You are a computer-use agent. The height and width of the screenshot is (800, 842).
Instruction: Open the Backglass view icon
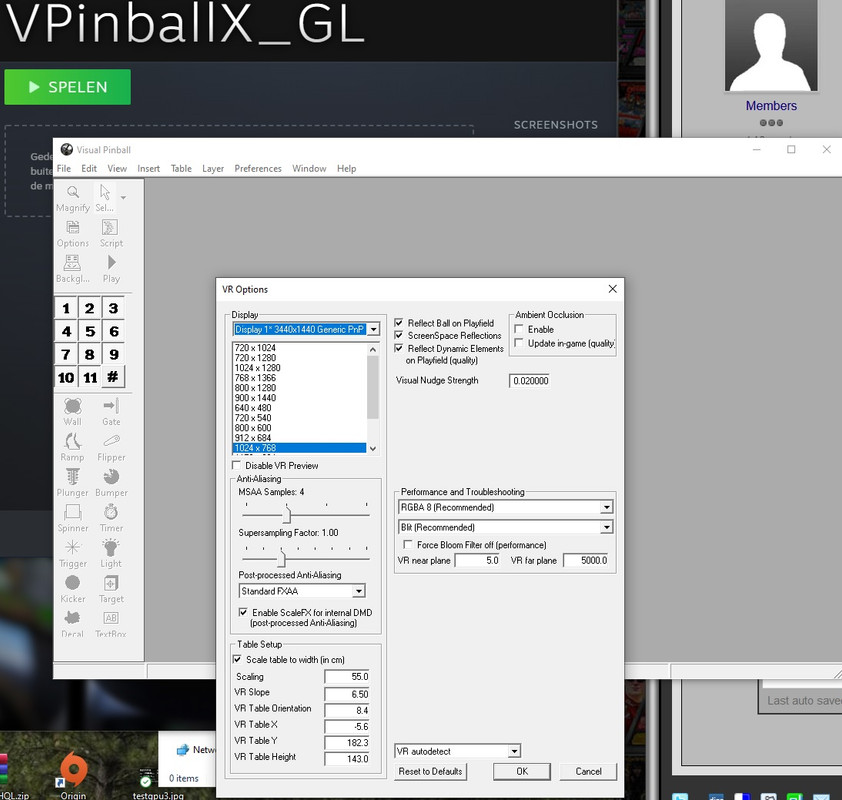[72, 269]
